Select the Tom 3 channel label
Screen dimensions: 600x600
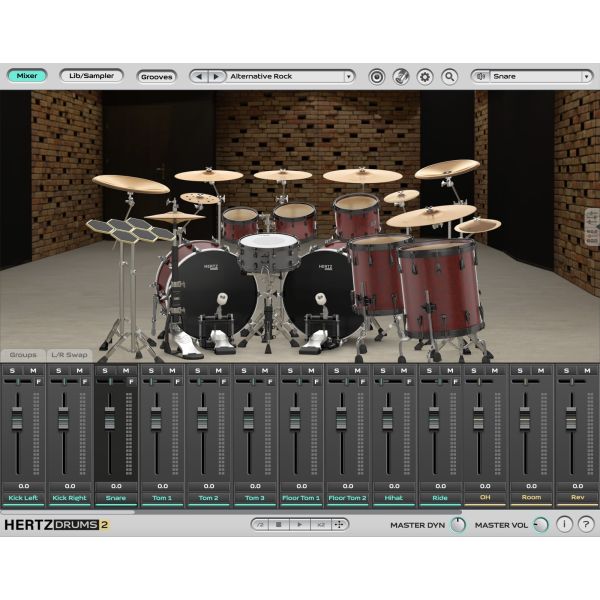[x=254, y=498]
